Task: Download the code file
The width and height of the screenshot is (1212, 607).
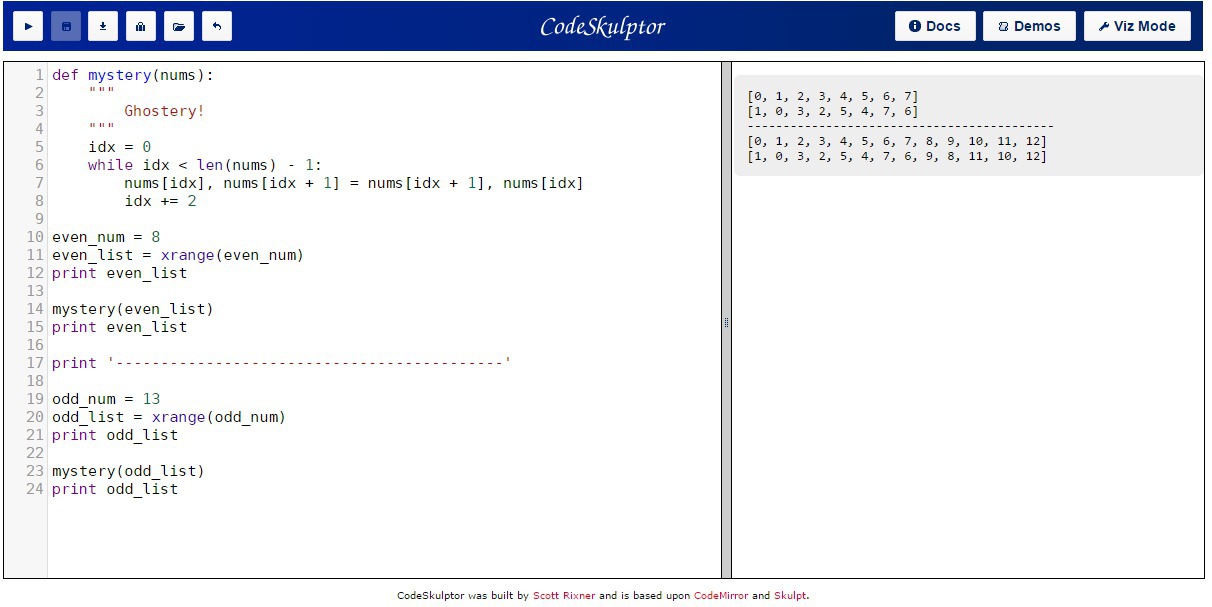Action: pyautogui.click(x=103, y=26)
